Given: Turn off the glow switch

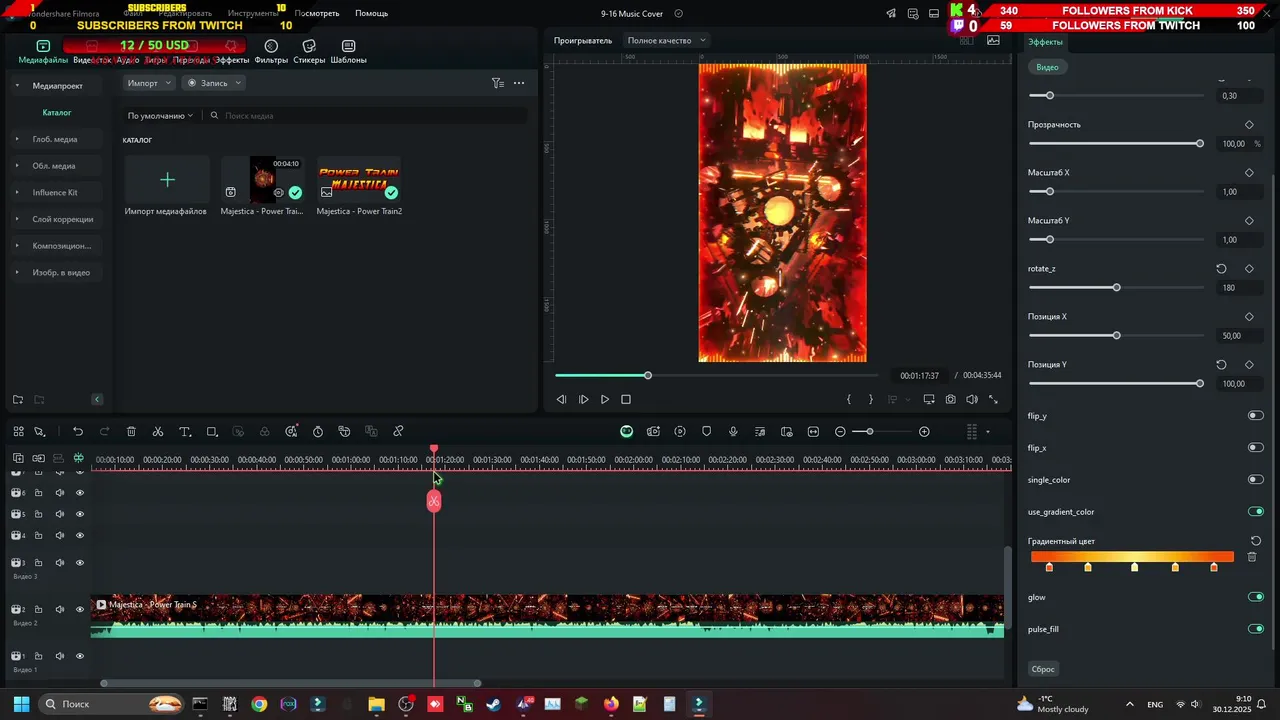Looking at the screenshot, I should pyautogui.click(x=1255, y=597).
